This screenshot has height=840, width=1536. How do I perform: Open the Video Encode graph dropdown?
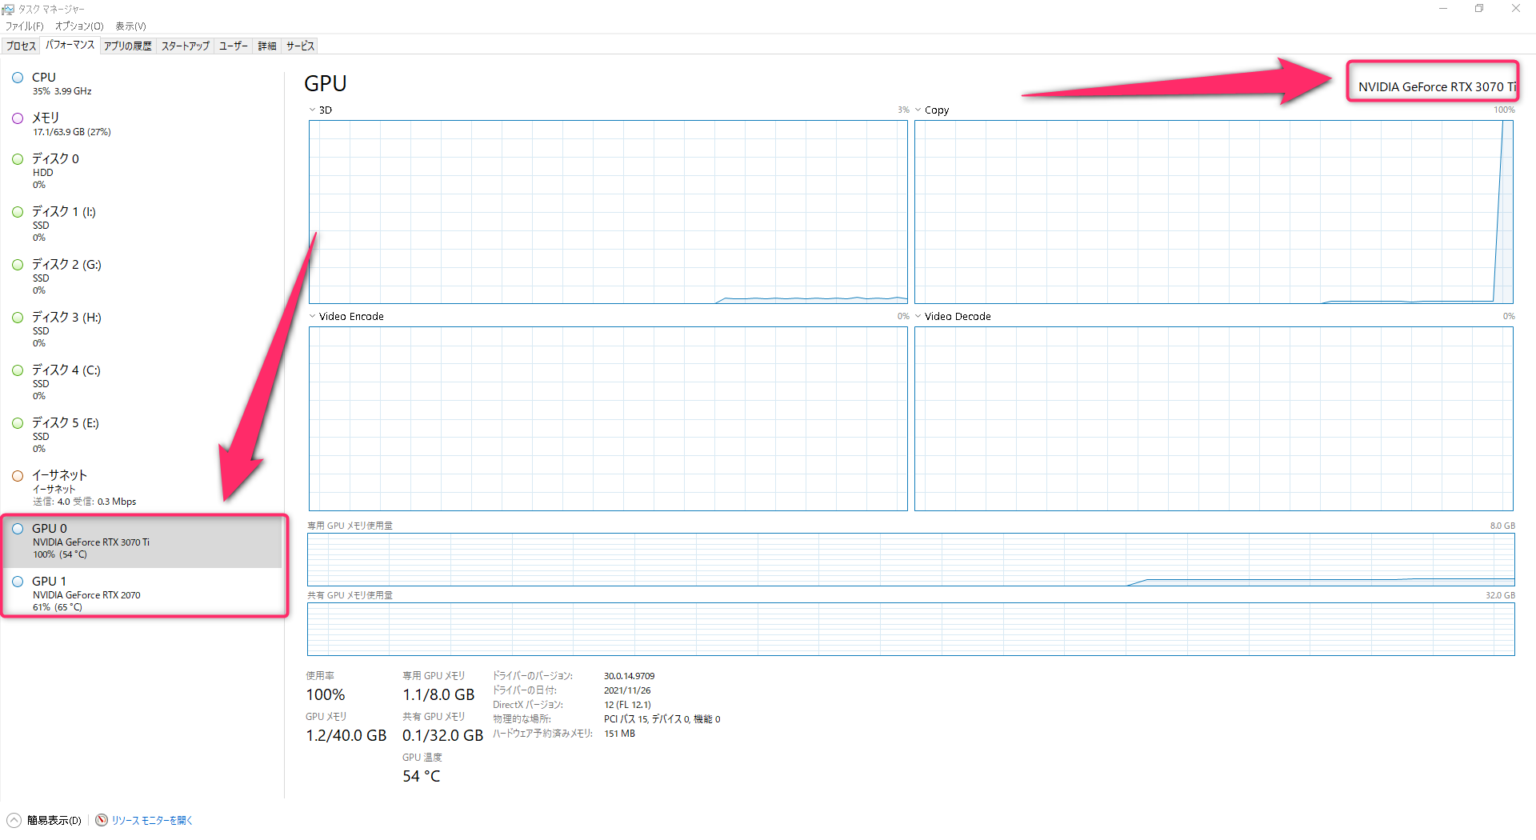click(311, 316)
